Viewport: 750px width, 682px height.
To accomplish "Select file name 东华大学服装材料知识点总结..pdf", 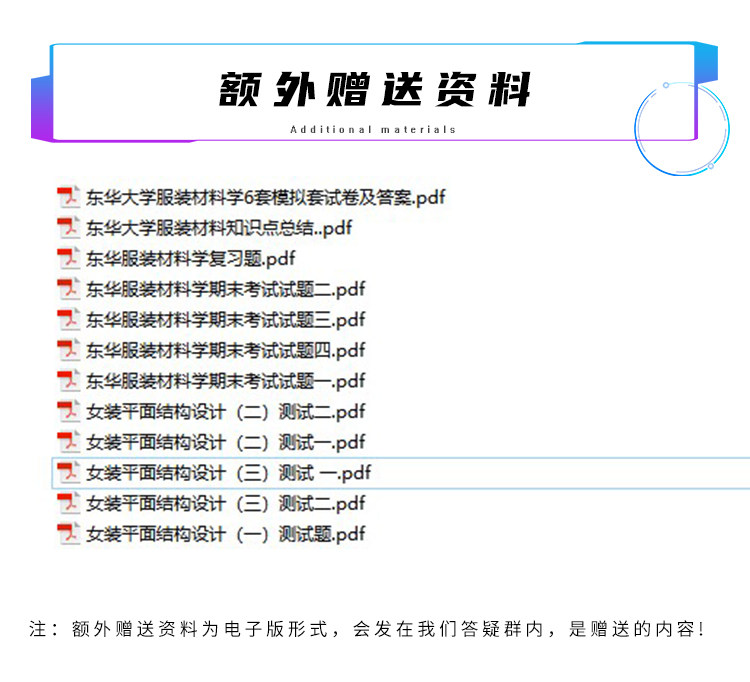I will tap(219, 228).
